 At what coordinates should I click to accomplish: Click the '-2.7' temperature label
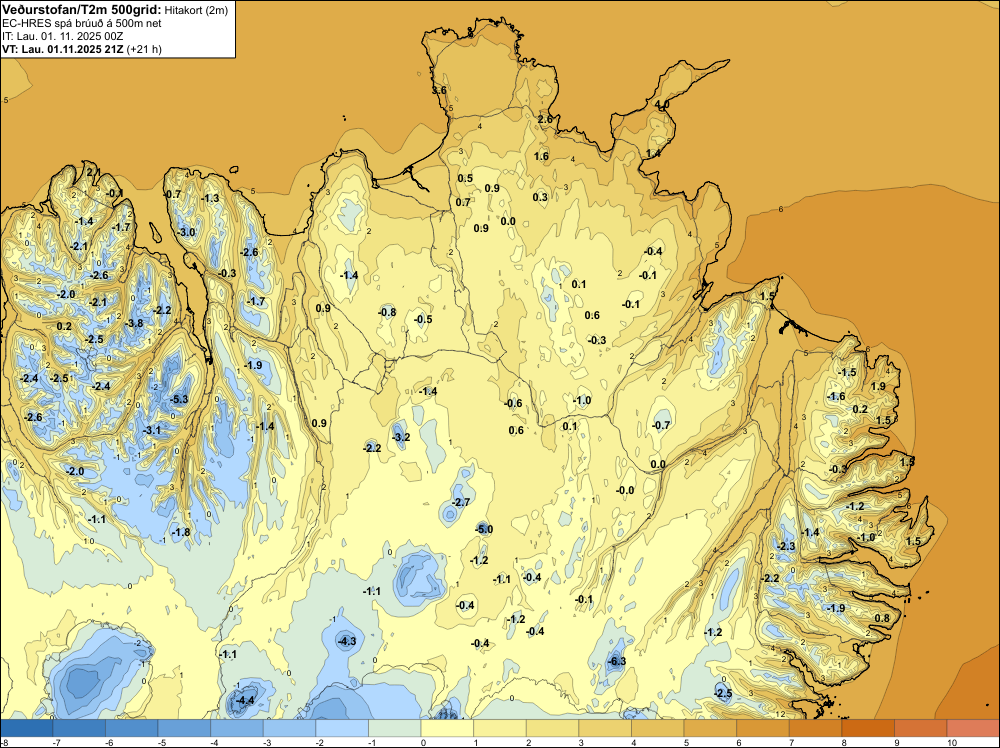[460, 502]
